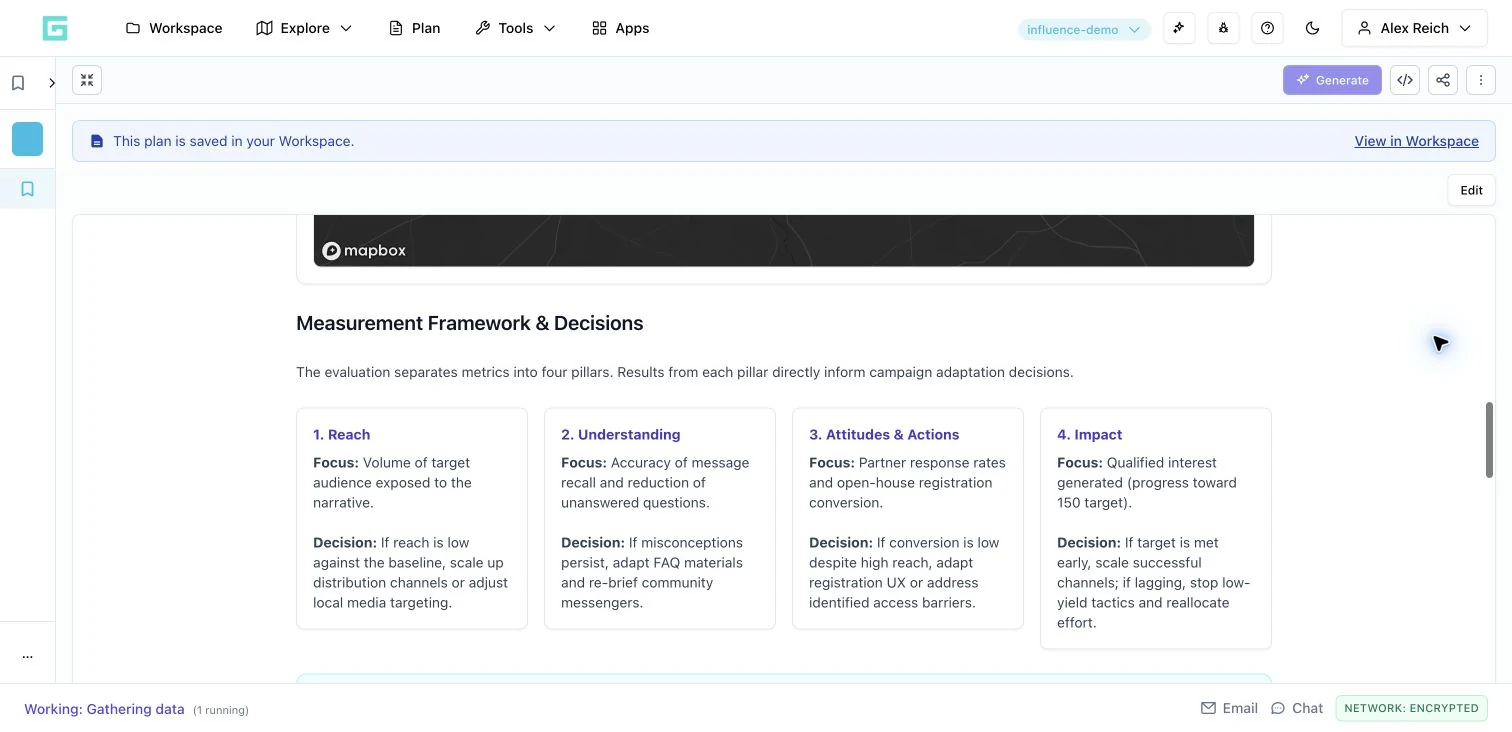Image resolution: width=1512 pixels, height=732 pixels.
Task: Click the 4. Impact card title
Action: click(x=1089, y=434)
